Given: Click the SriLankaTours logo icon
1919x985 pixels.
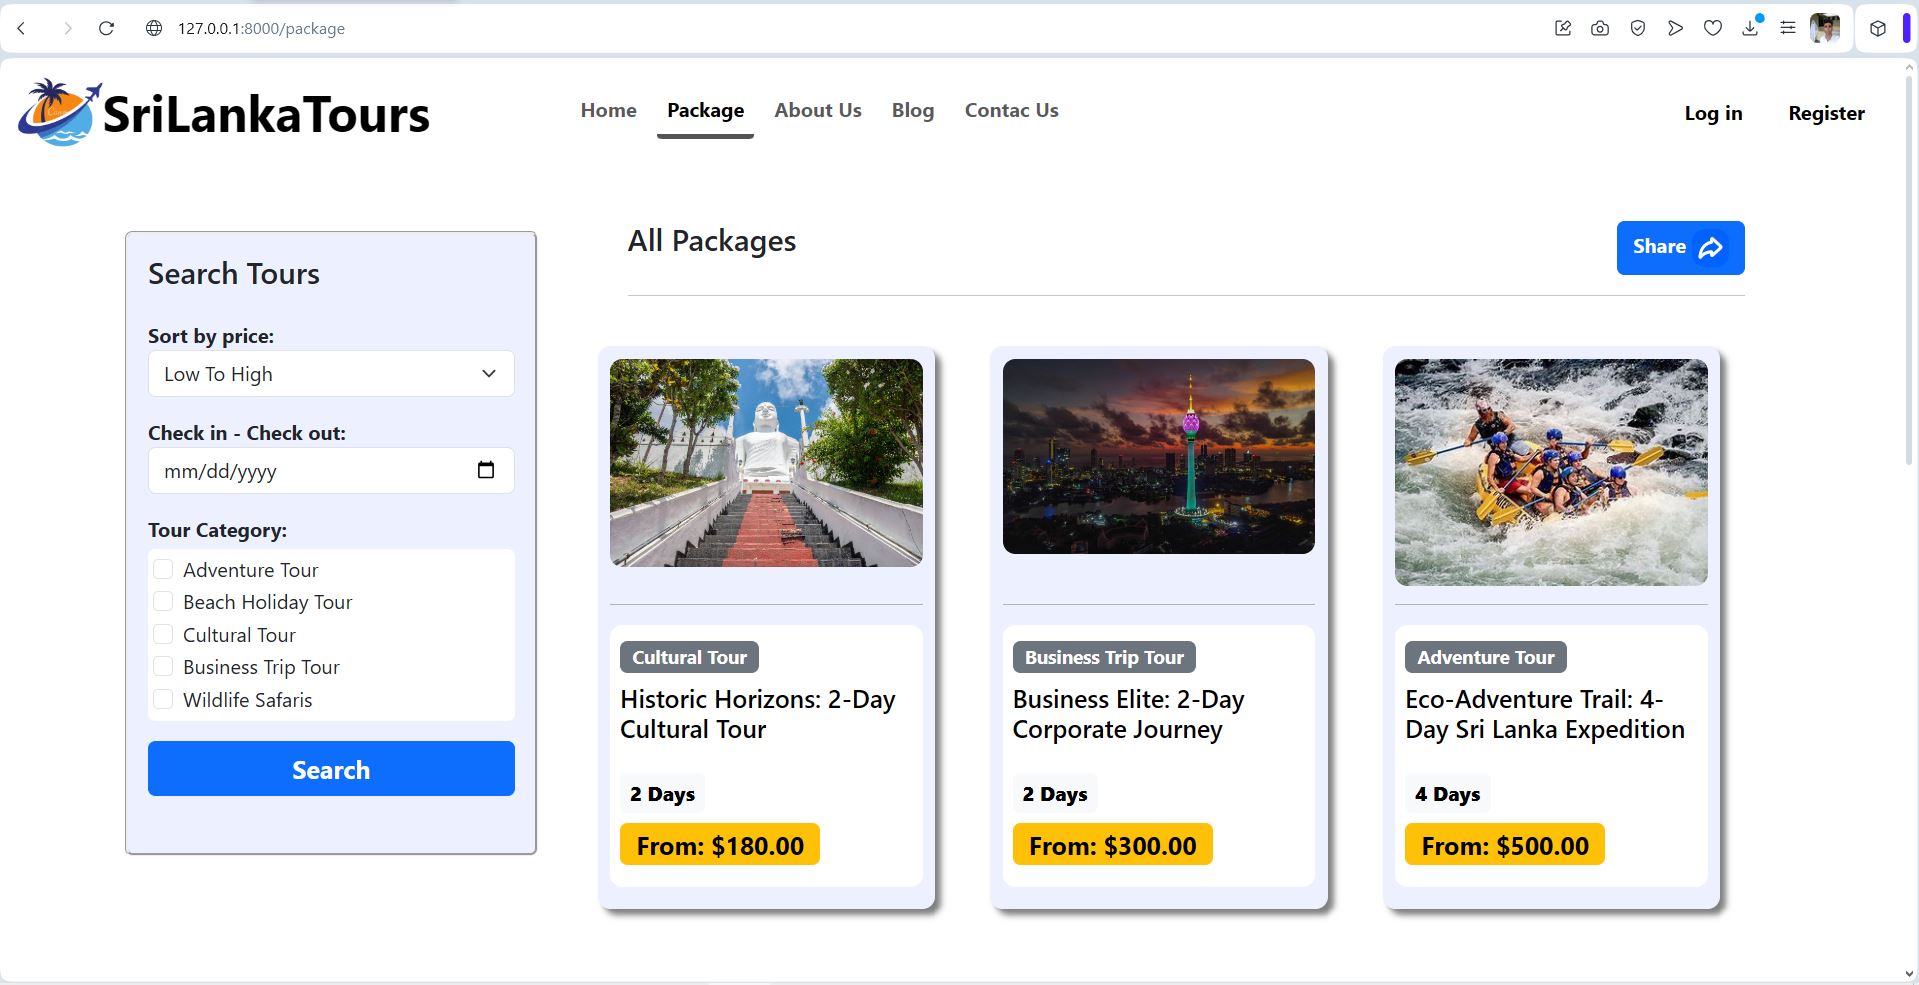Looking at the screenshot, I should click(x=59, y=113).
